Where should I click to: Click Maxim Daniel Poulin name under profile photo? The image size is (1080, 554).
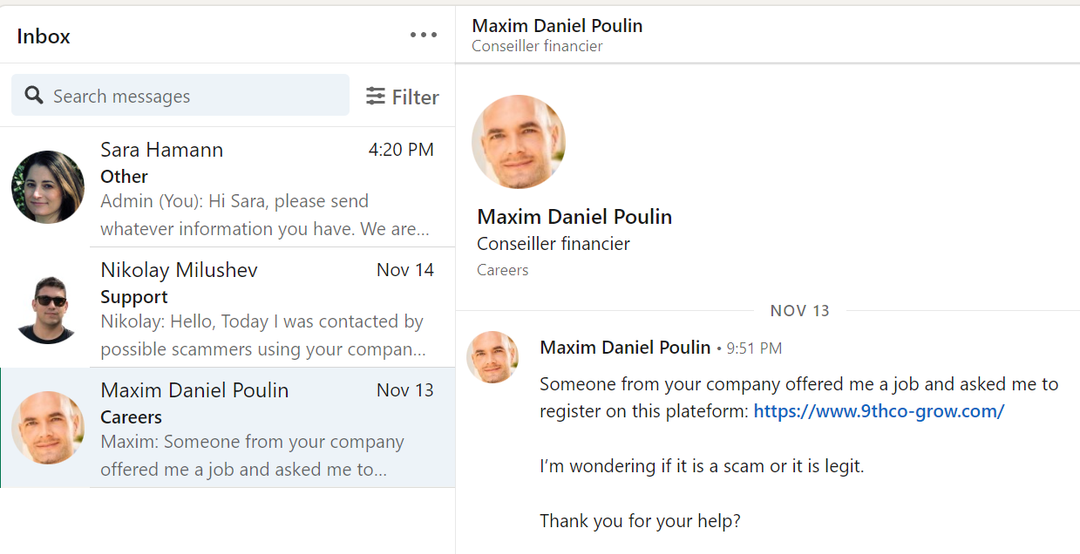tap(574, 216)
